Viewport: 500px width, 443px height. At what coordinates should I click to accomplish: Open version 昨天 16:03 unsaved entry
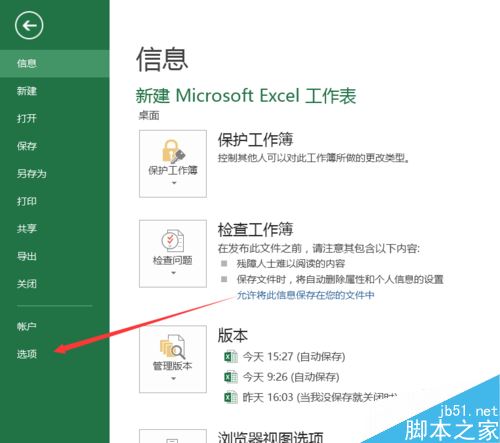[319, 397]
